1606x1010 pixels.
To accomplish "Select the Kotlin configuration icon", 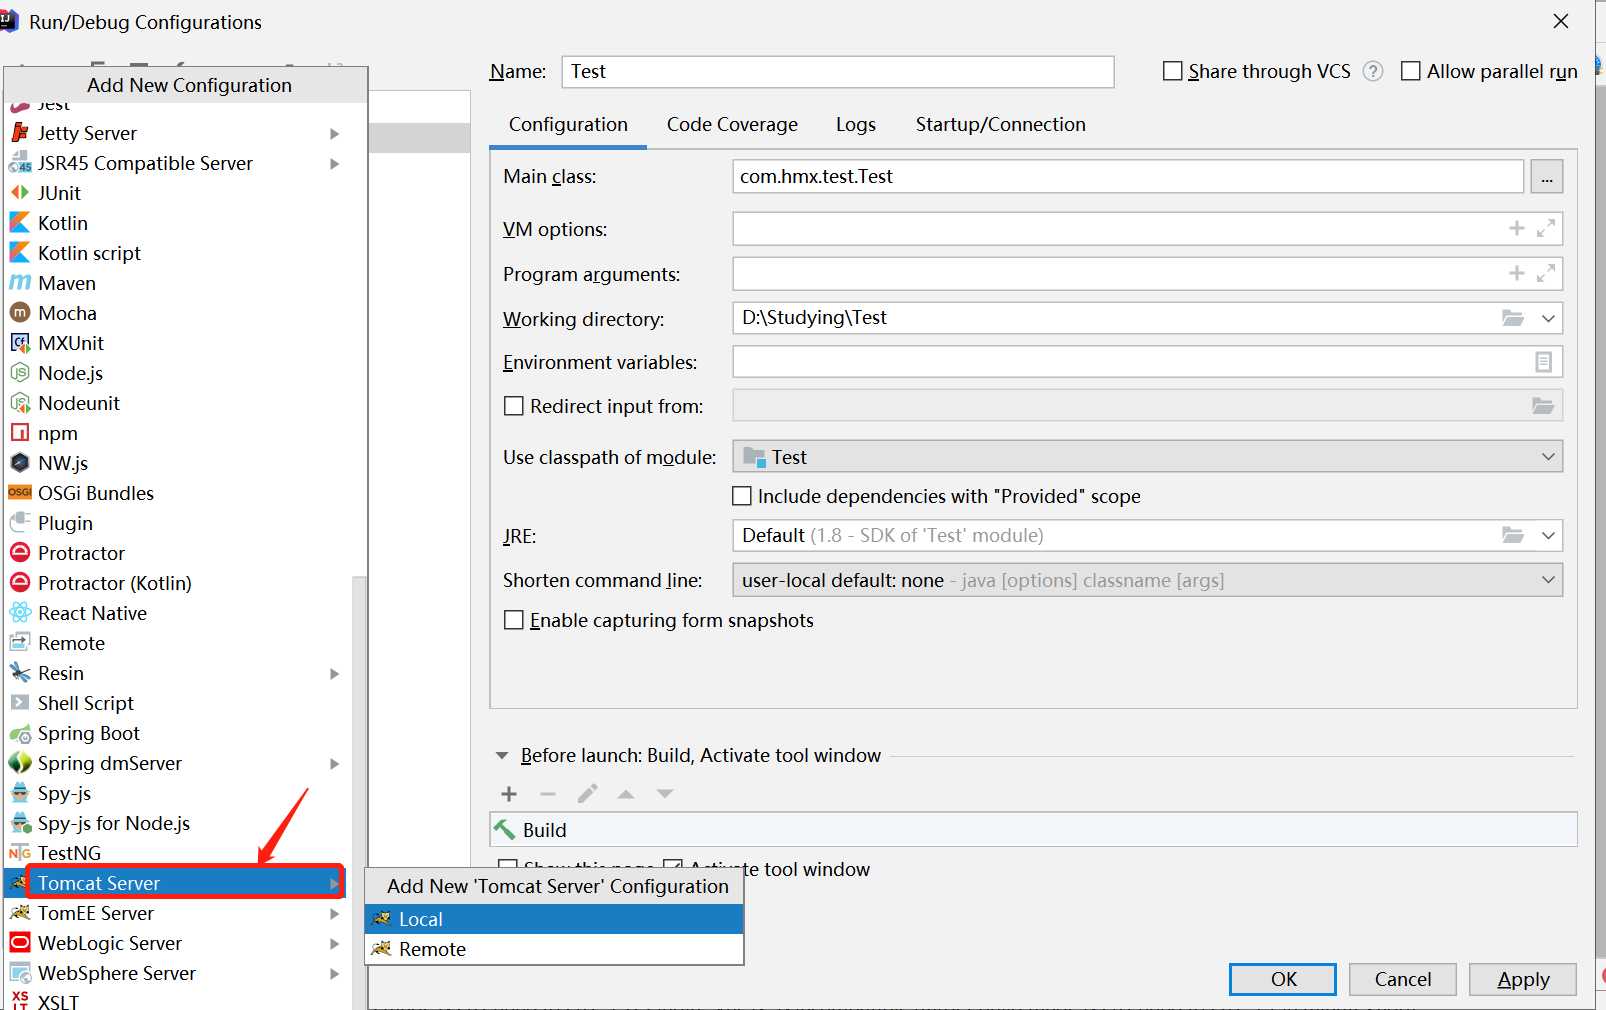I will coord(20,222).
